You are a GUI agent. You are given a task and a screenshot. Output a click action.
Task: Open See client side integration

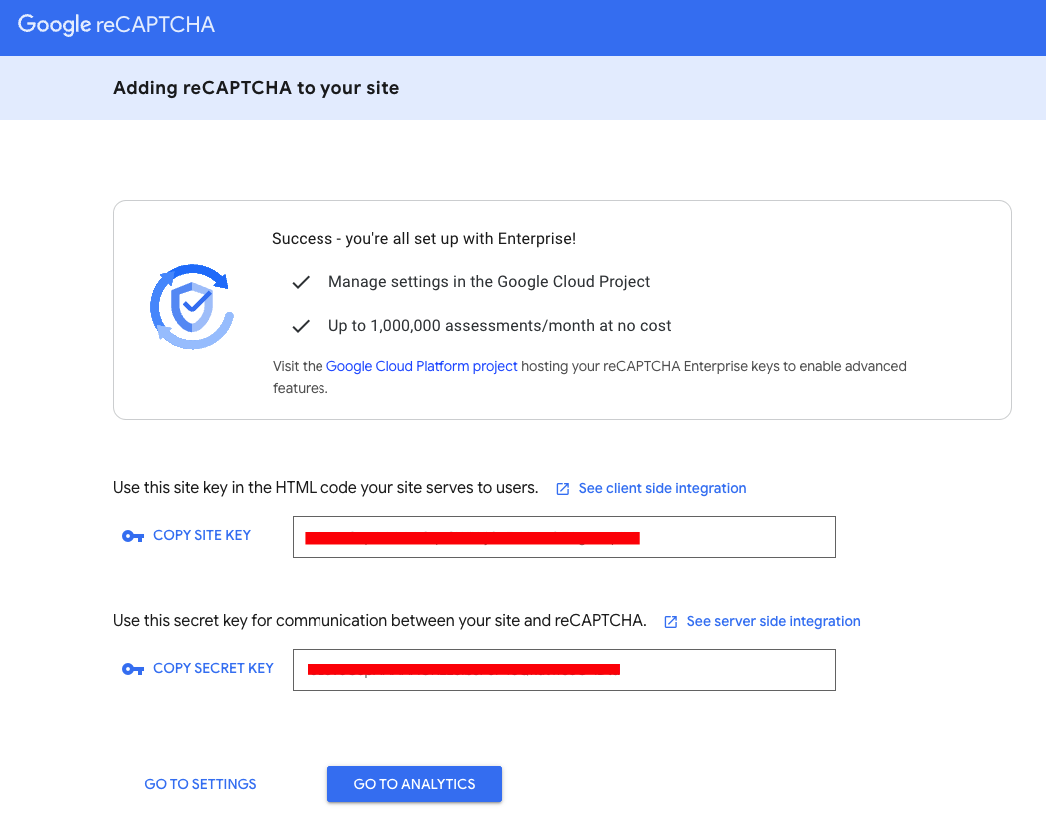pos(662,488)
